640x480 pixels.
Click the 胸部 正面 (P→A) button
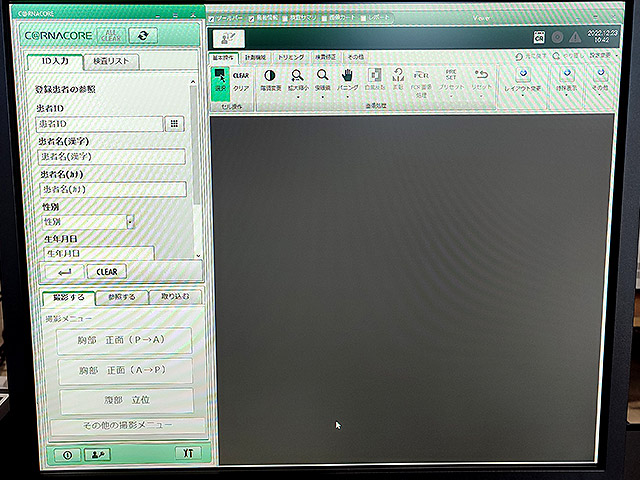(x=124, y=340)
